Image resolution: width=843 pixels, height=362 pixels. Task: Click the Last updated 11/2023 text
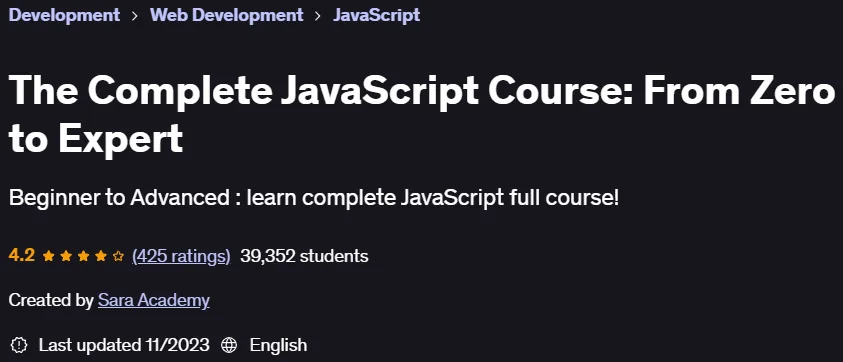click(124, 345)
